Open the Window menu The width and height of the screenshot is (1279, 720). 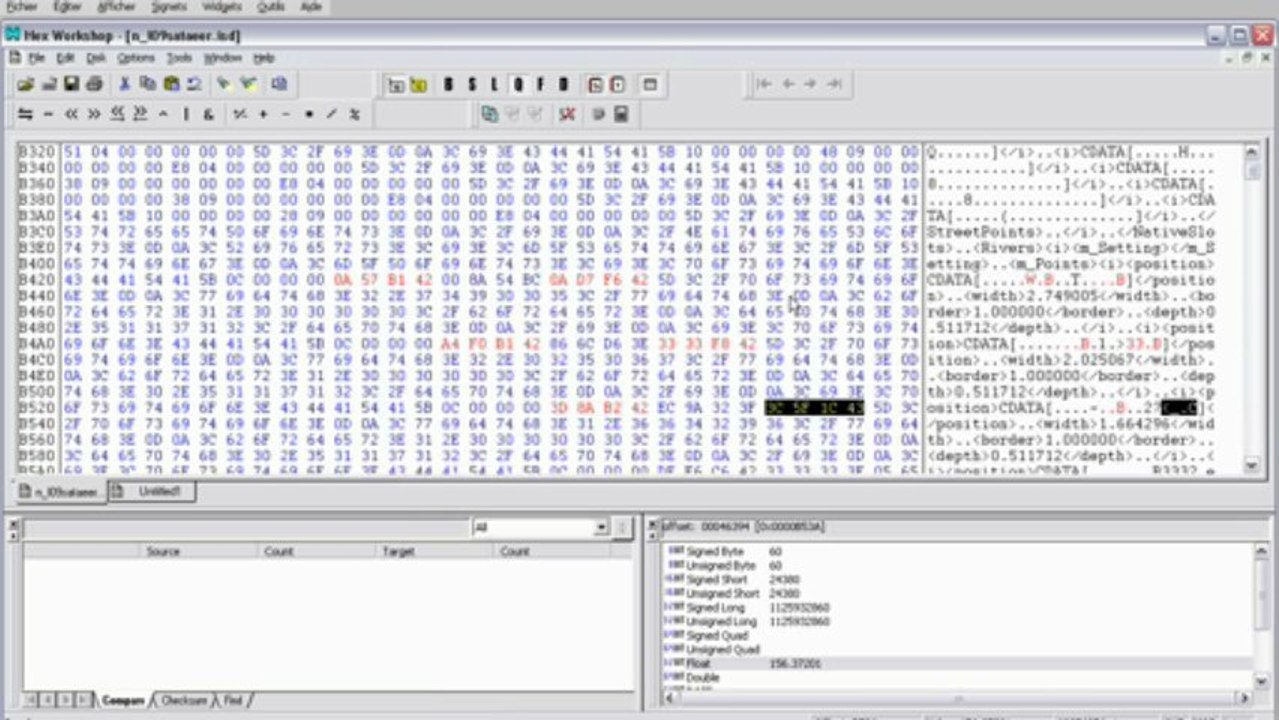pyautogui.click(x=223, y=58)
